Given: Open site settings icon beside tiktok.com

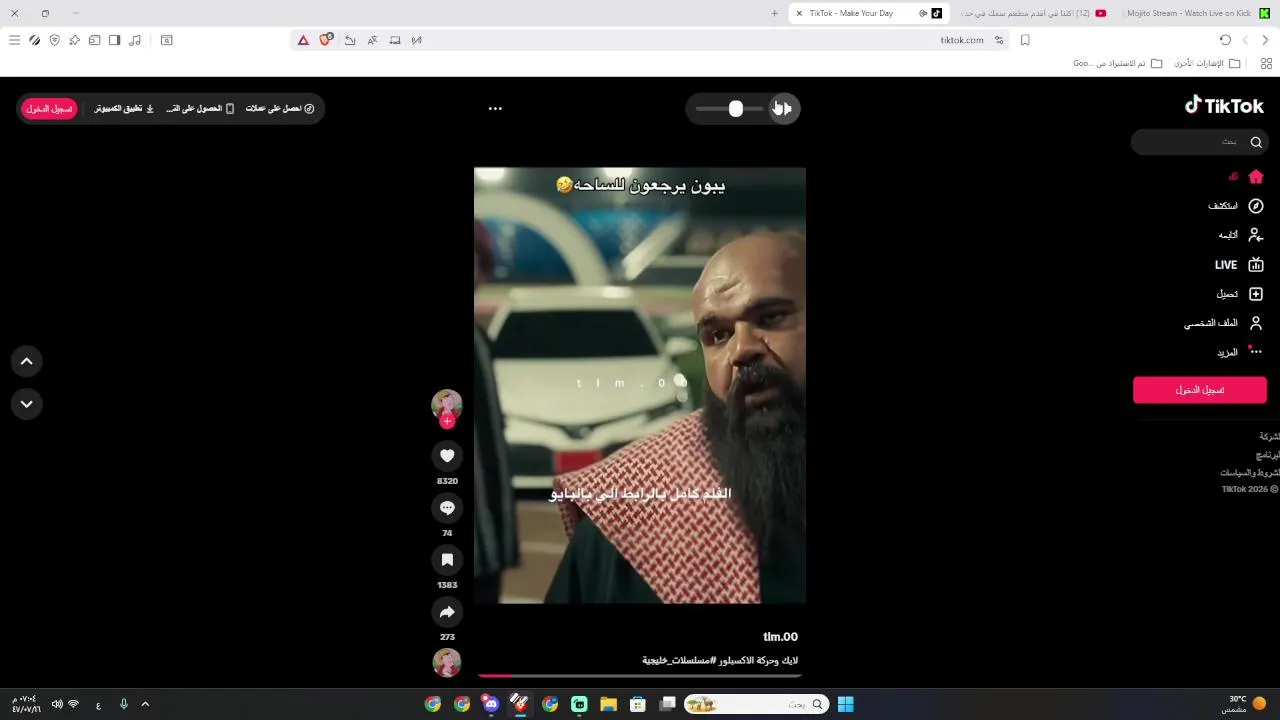Looking at the screenshot, I should tap(998, 40).
